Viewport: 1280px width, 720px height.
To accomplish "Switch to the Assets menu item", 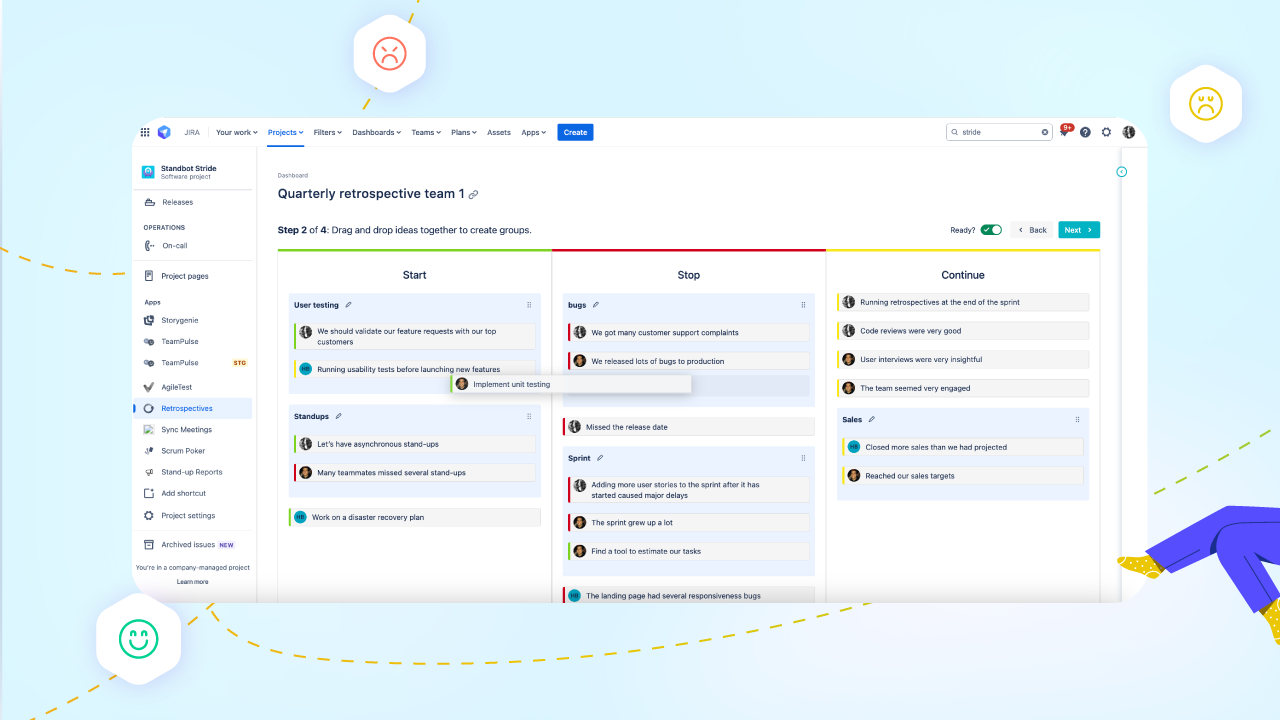I will (499, 131).
